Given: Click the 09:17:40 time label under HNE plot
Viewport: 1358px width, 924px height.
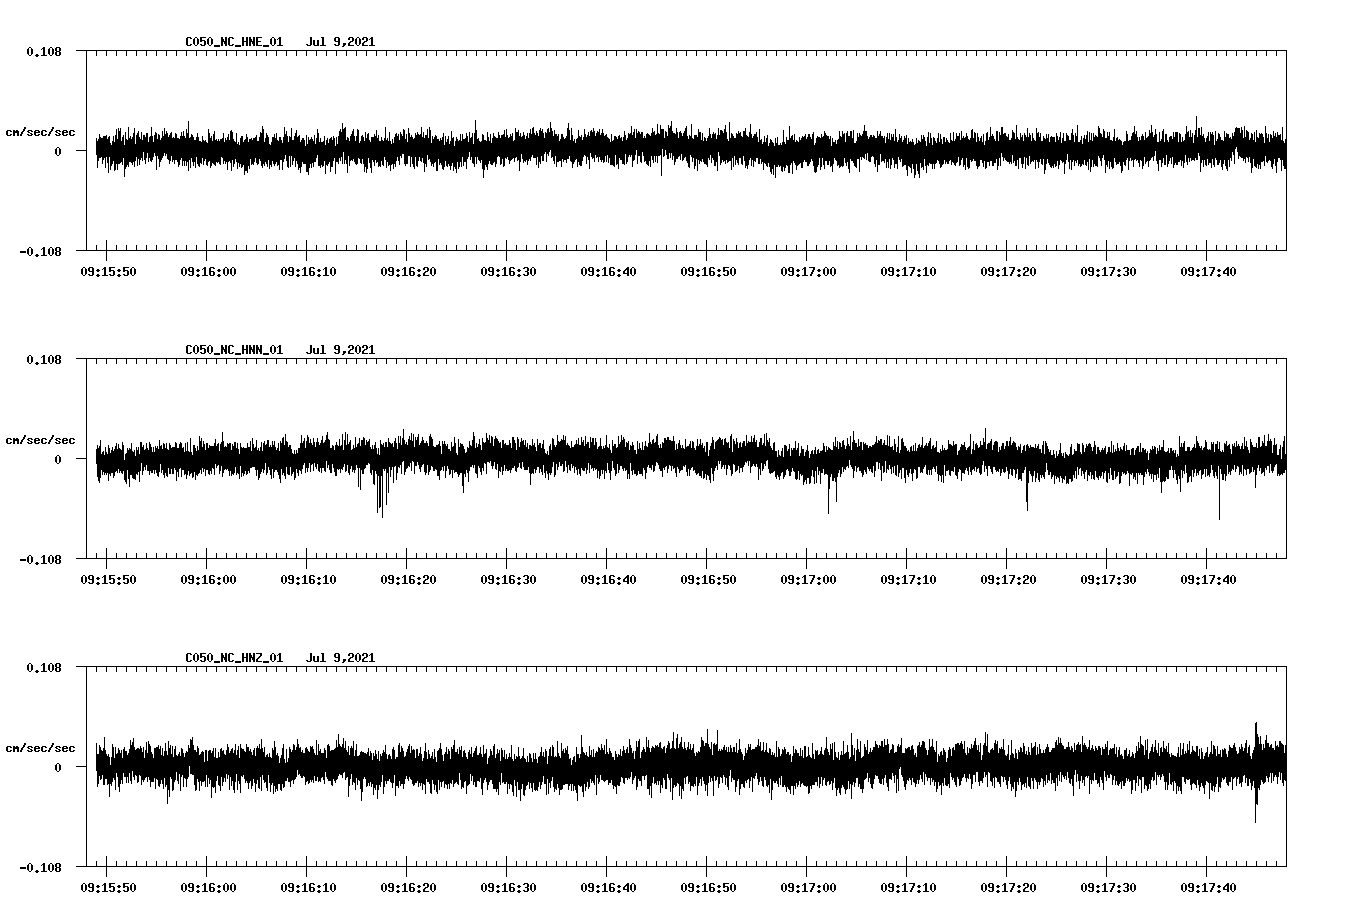Looking at the screenshot, I should pos(1208,272).
